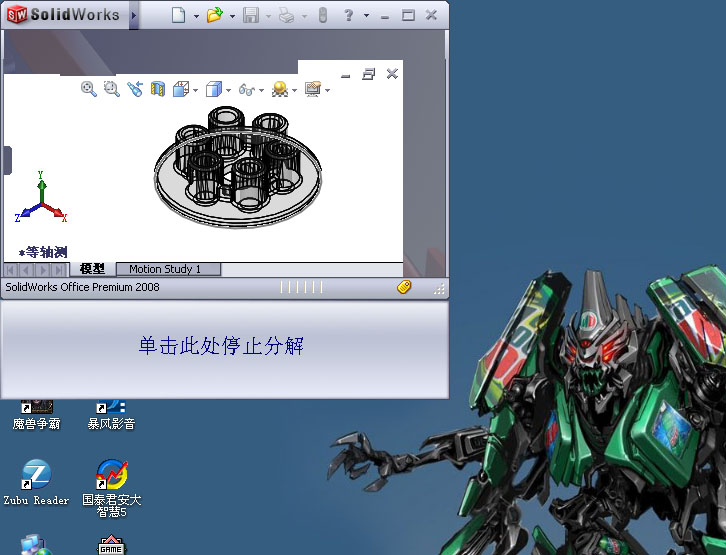
Task: Open the New document dropdown arrow
Action: tap(196, 16)
